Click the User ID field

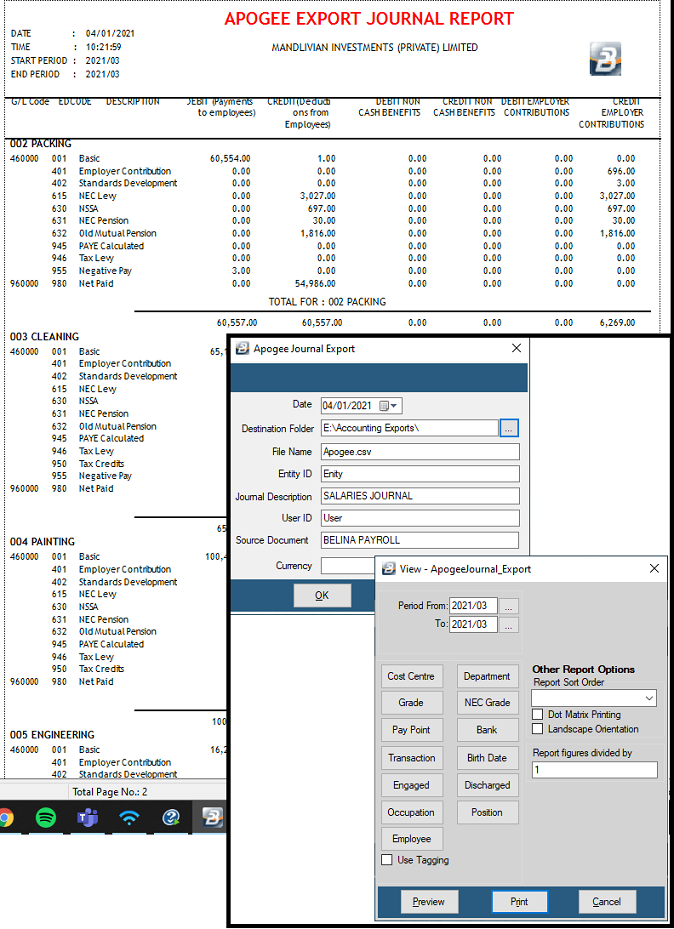pyautogui.click(x=420, y=518)
